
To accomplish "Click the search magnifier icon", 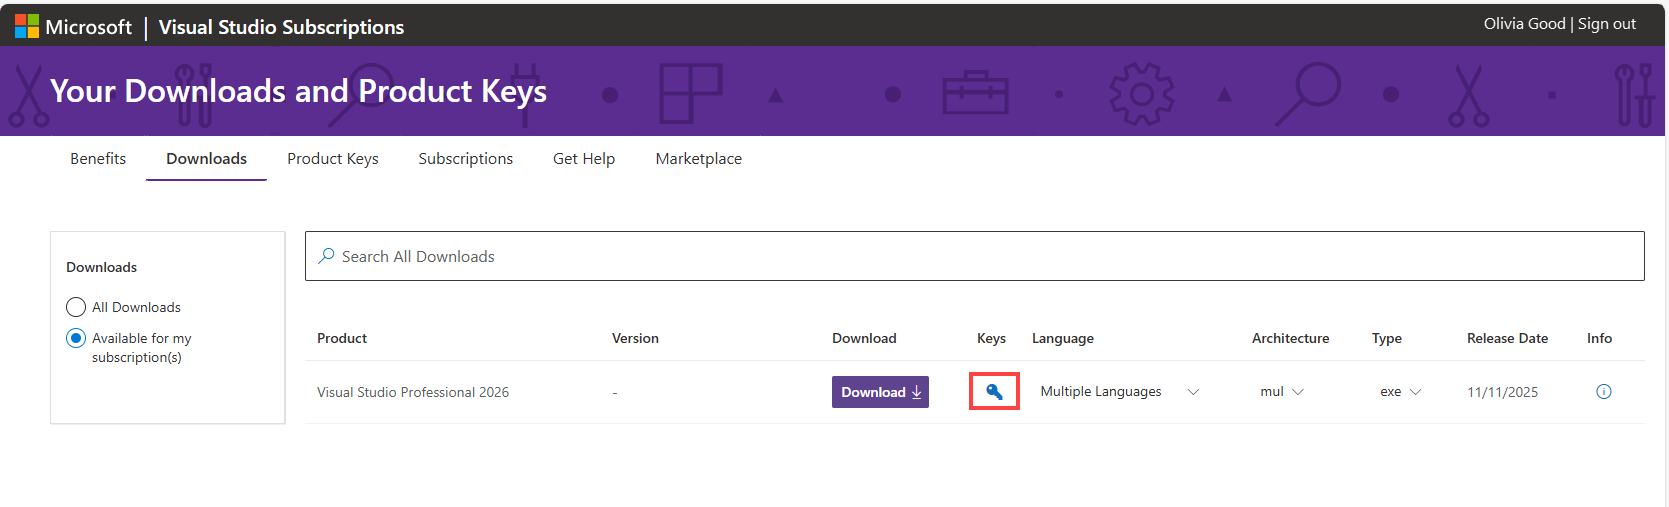I will [326, 256].
